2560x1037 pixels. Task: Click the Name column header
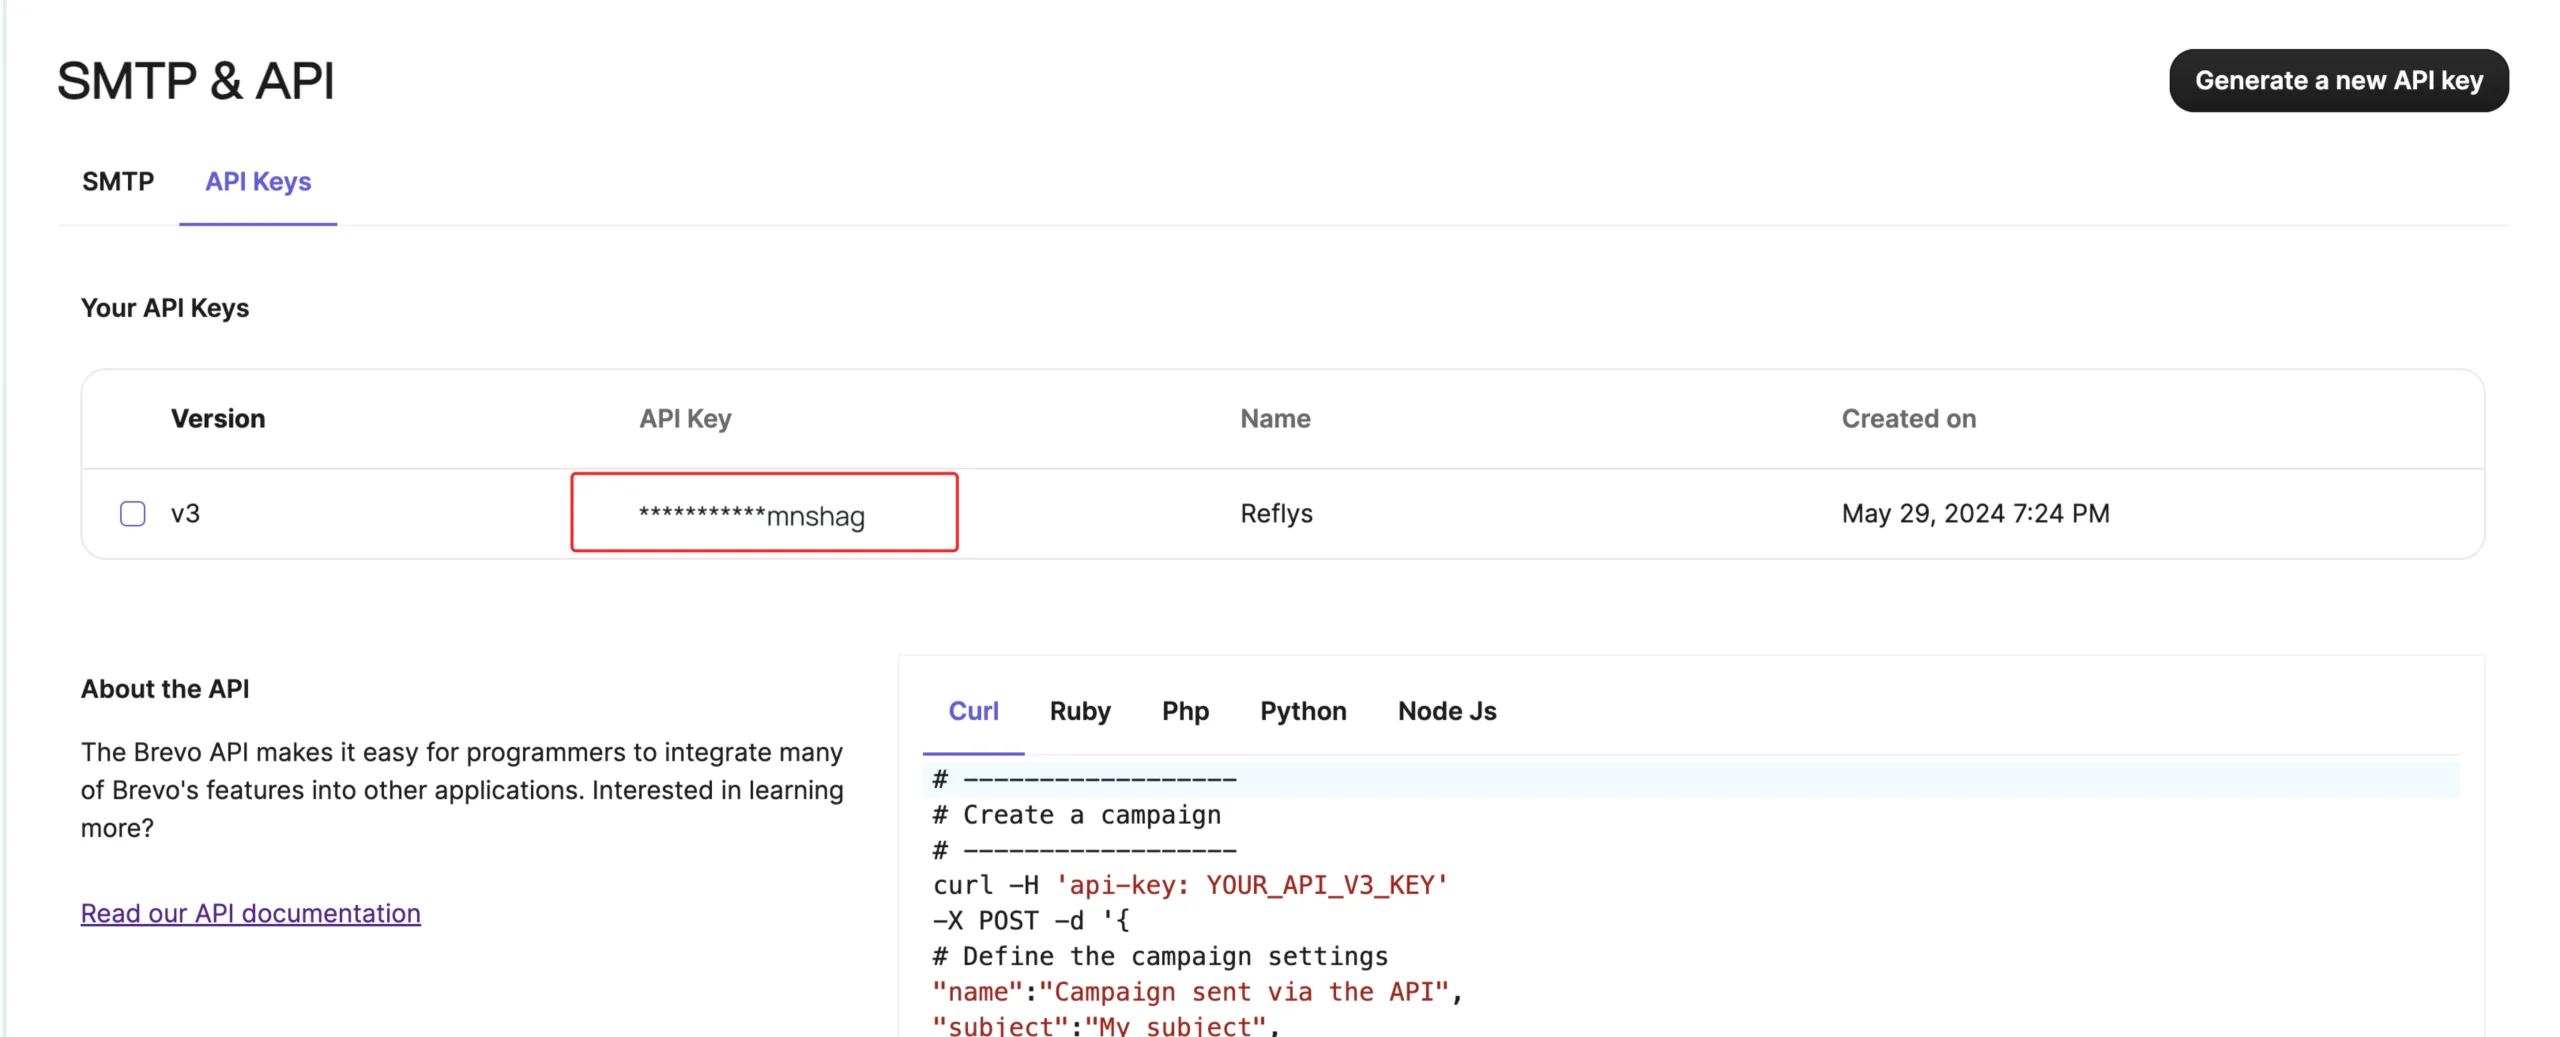tap(1275, 418)
